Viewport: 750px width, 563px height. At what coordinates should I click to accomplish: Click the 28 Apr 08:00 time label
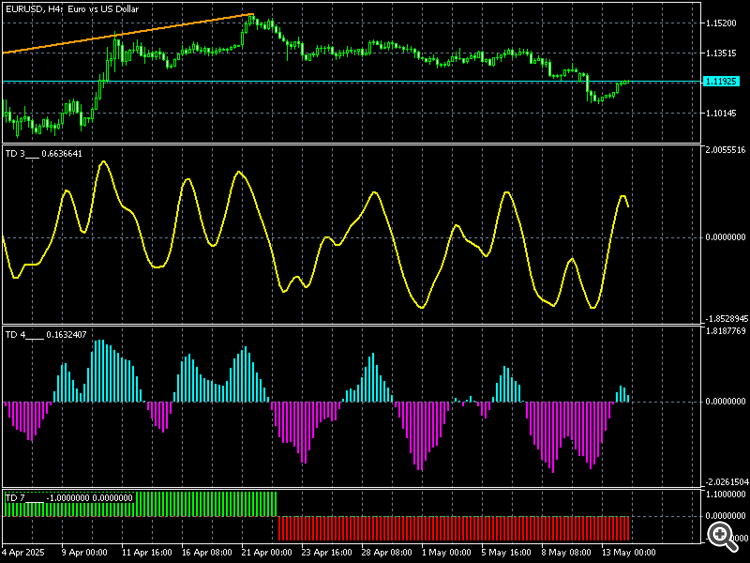click(386, 552)
